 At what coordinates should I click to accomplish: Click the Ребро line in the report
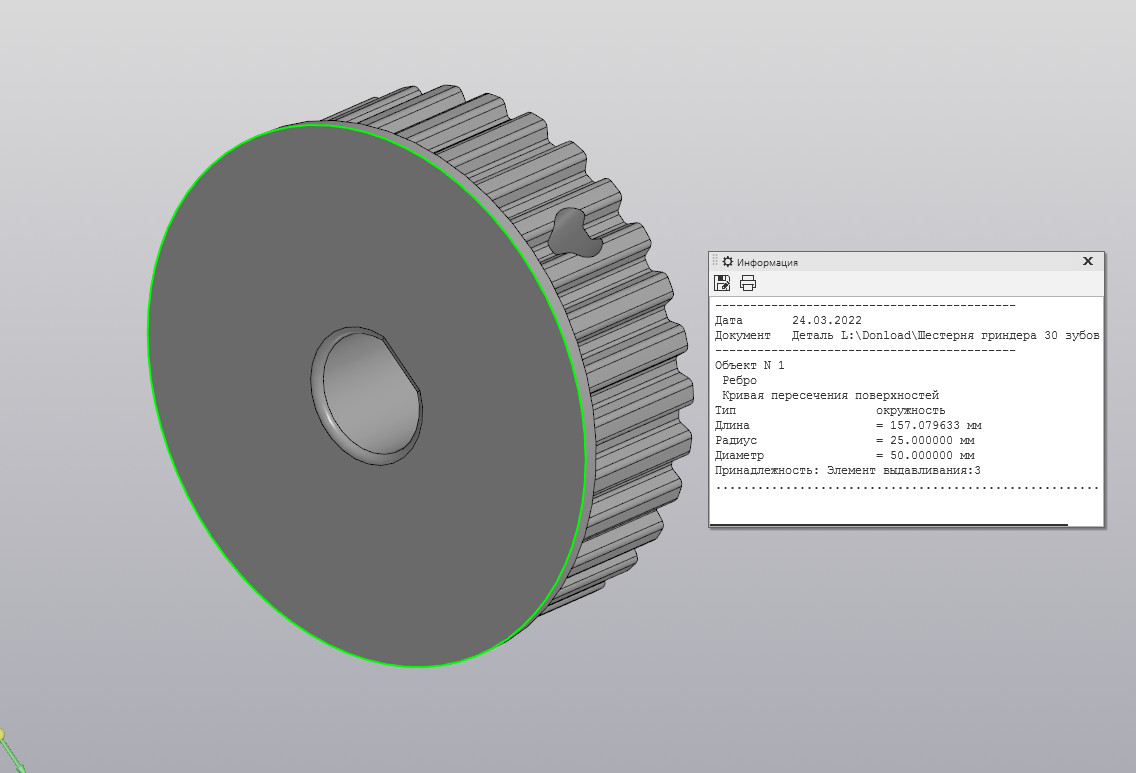[x=739, y=380]
